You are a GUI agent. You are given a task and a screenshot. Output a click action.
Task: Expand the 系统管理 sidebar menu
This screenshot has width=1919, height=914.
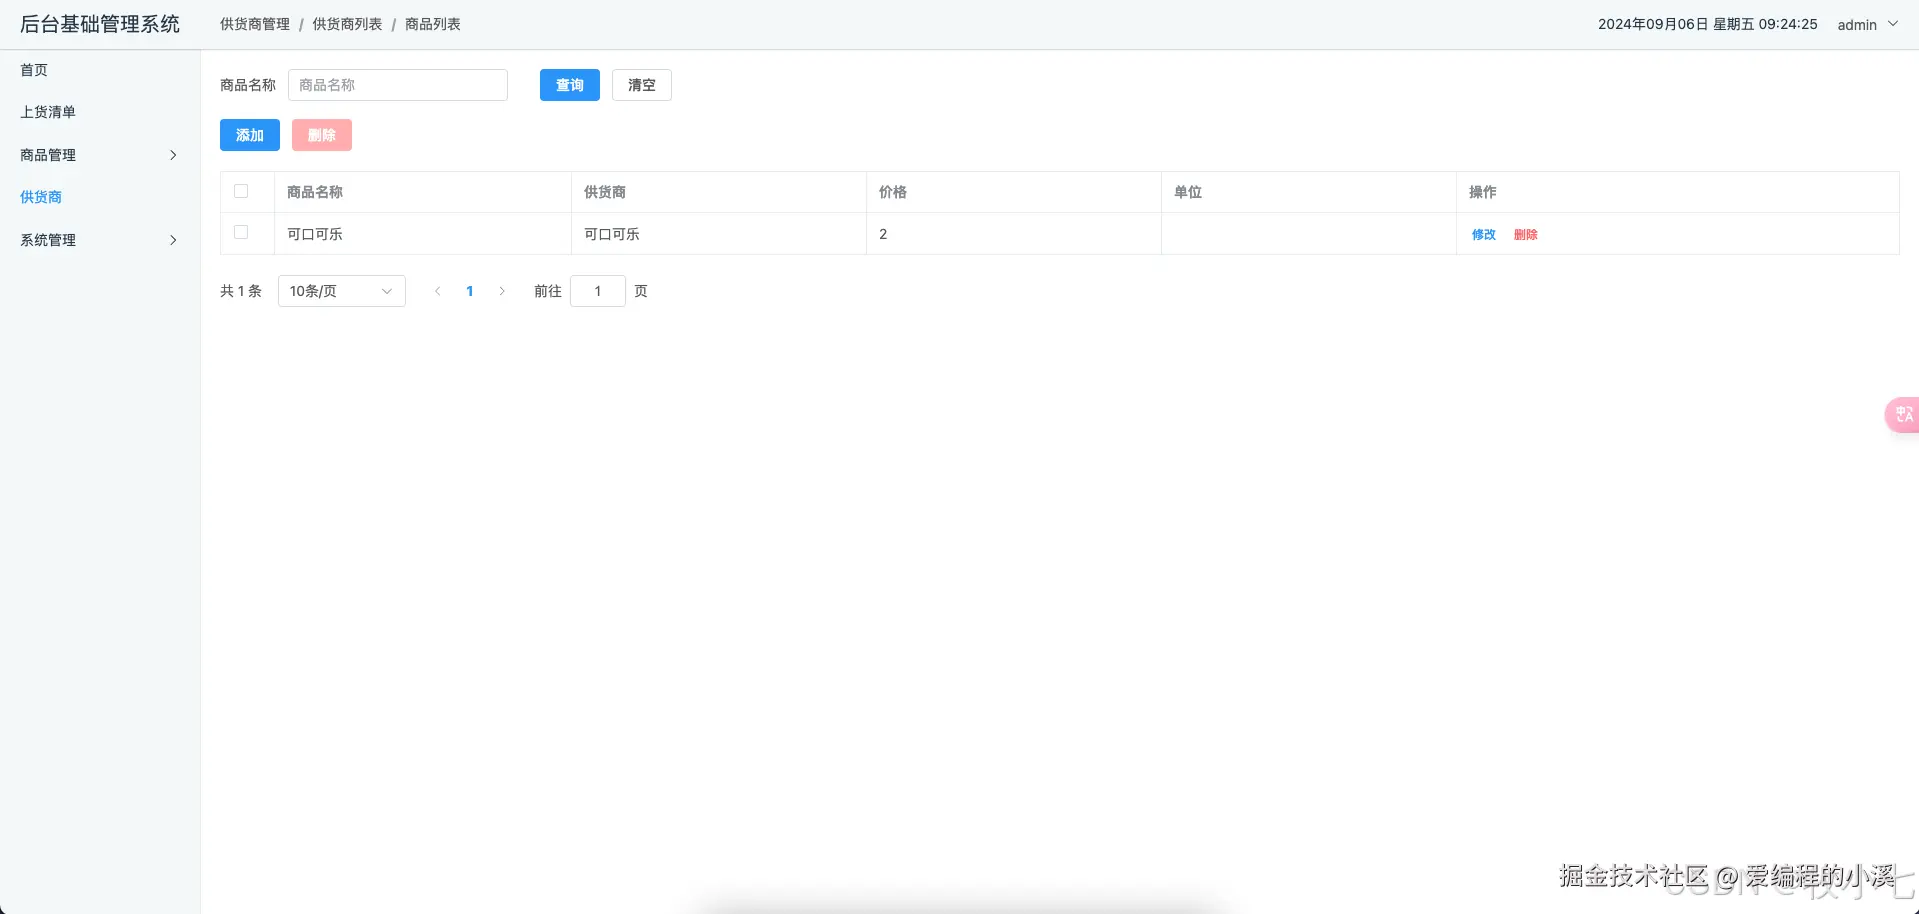click(47, 240)
